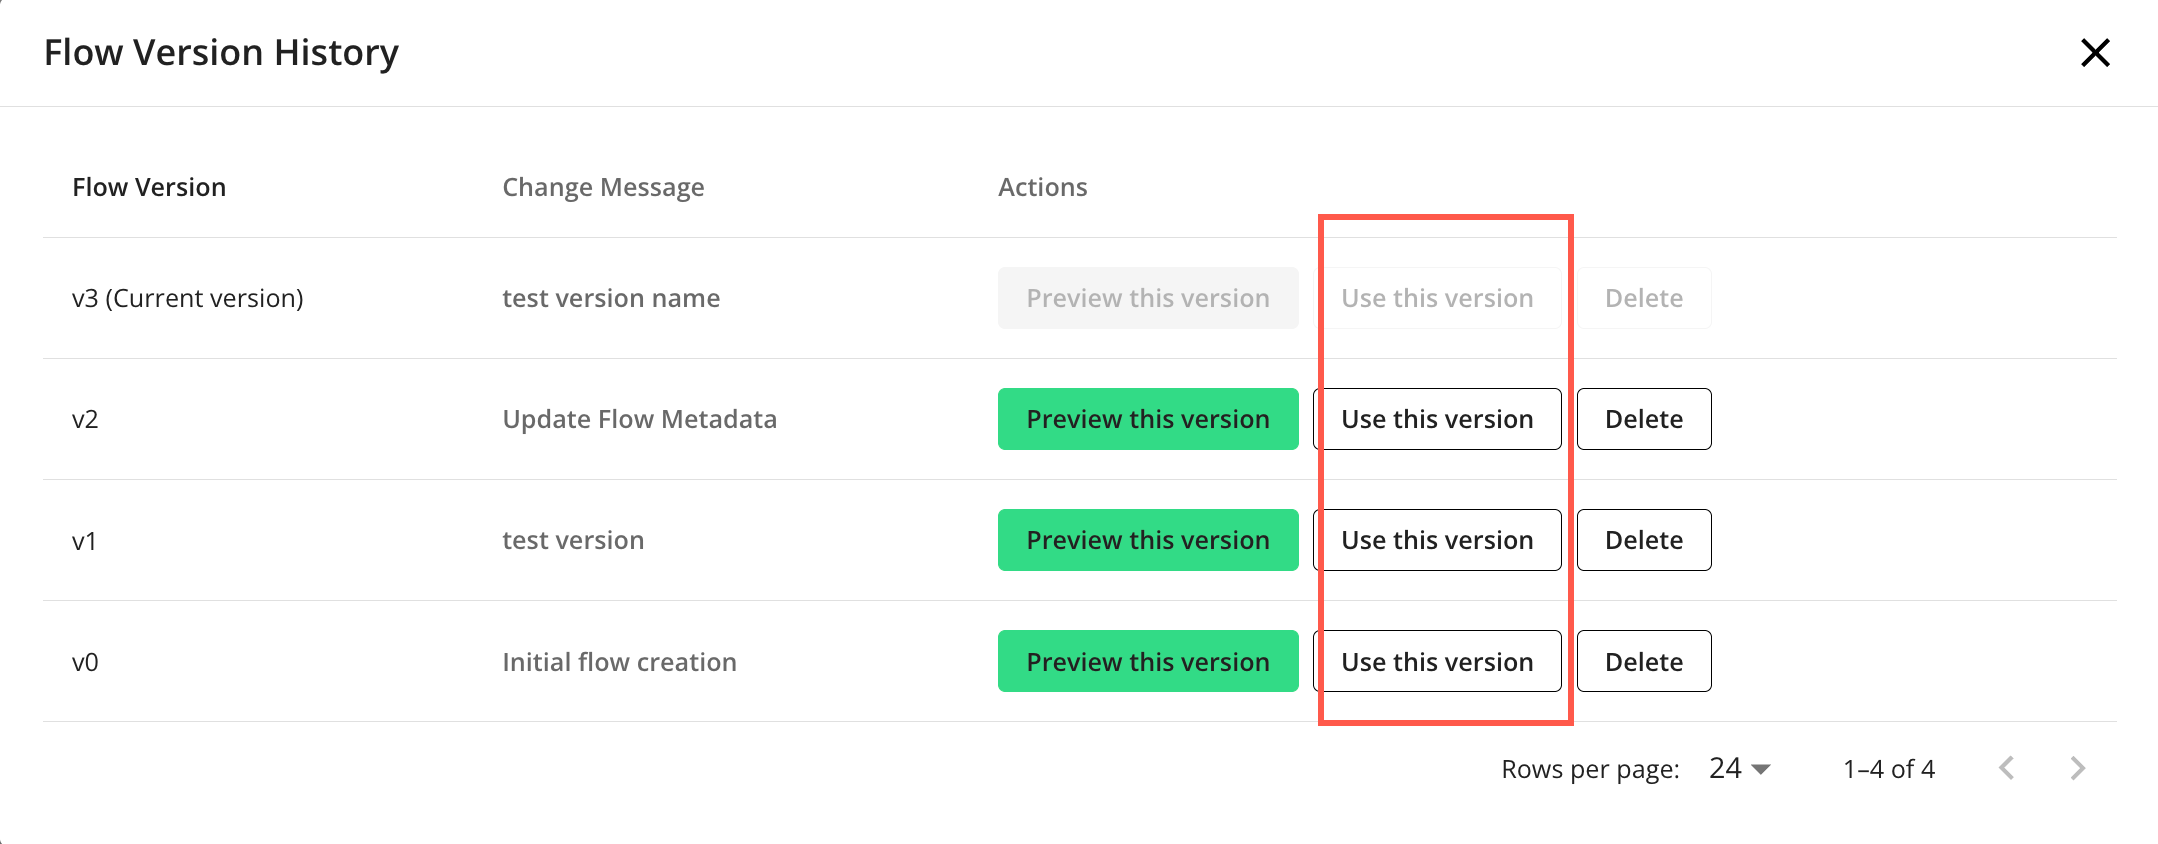Viewport: 2158px width, 844px height.
Task: Click the Change Message column header
Action: point(603,187)
